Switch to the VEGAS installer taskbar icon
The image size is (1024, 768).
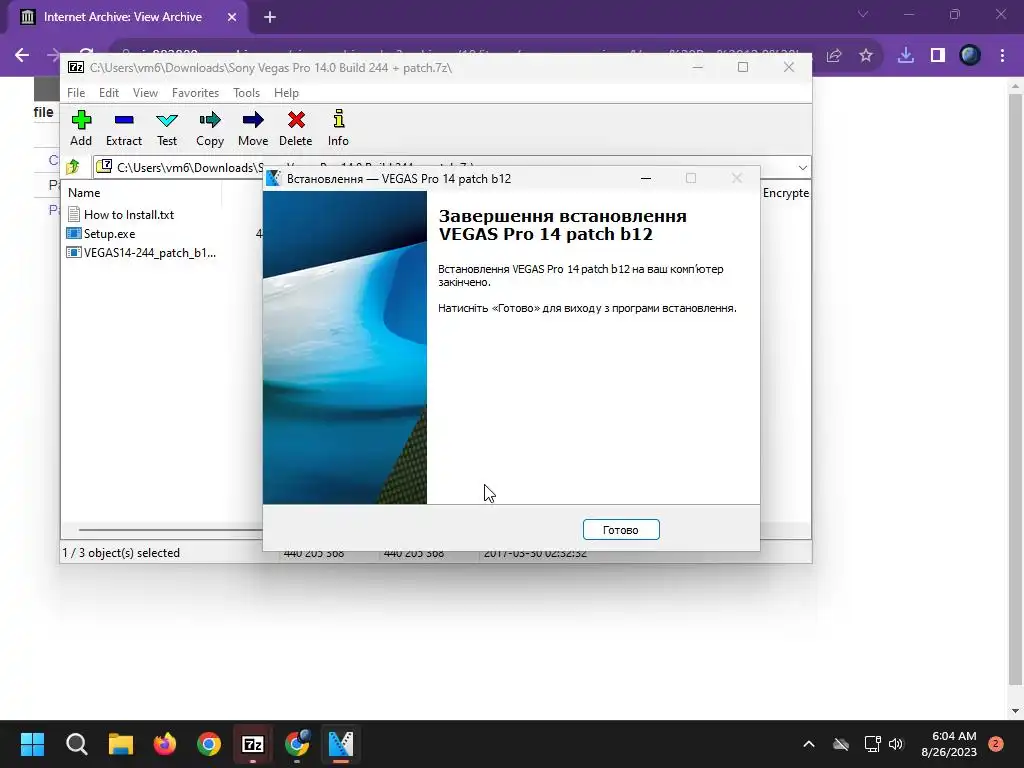[x=341, y=744]
